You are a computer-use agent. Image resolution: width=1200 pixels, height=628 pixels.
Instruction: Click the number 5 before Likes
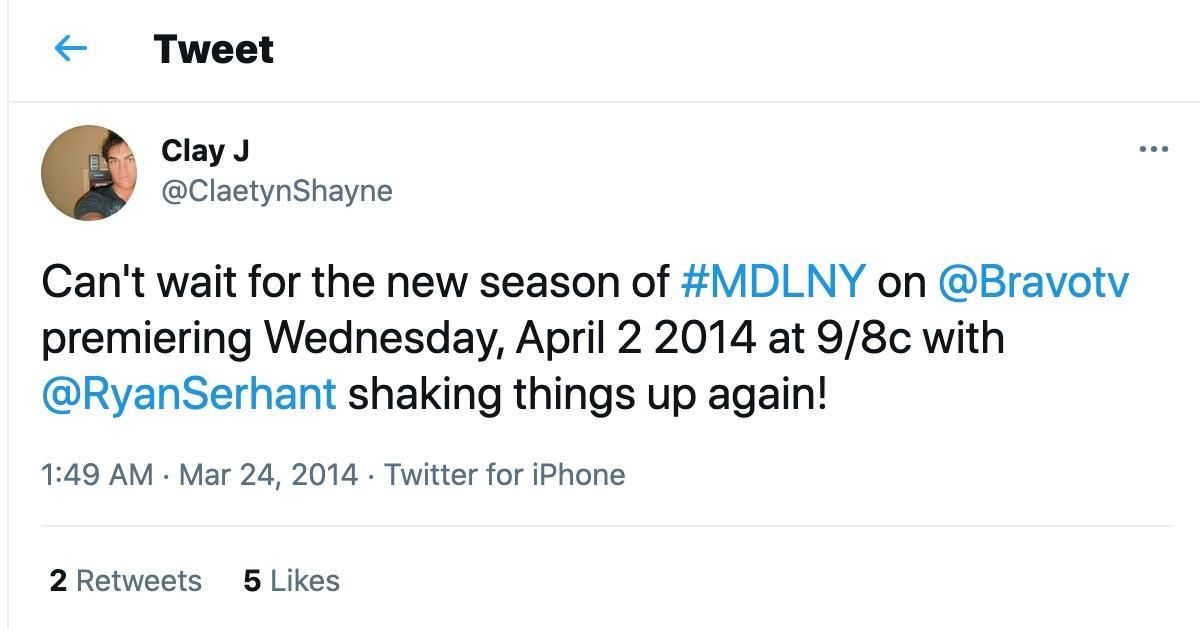(252, 581)
